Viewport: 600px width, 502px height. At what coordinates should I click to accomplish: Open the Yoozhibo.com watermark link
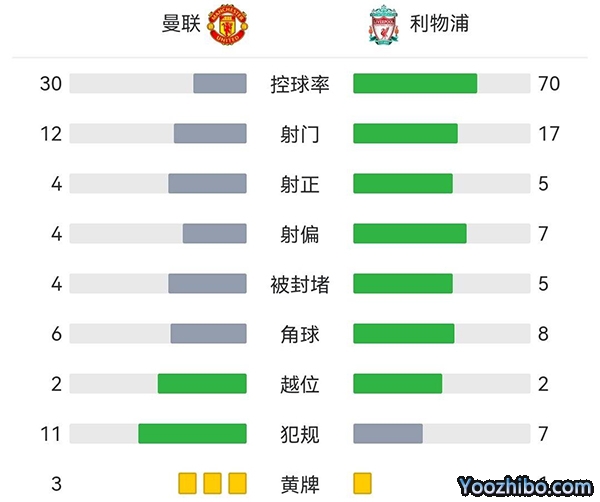525,487
